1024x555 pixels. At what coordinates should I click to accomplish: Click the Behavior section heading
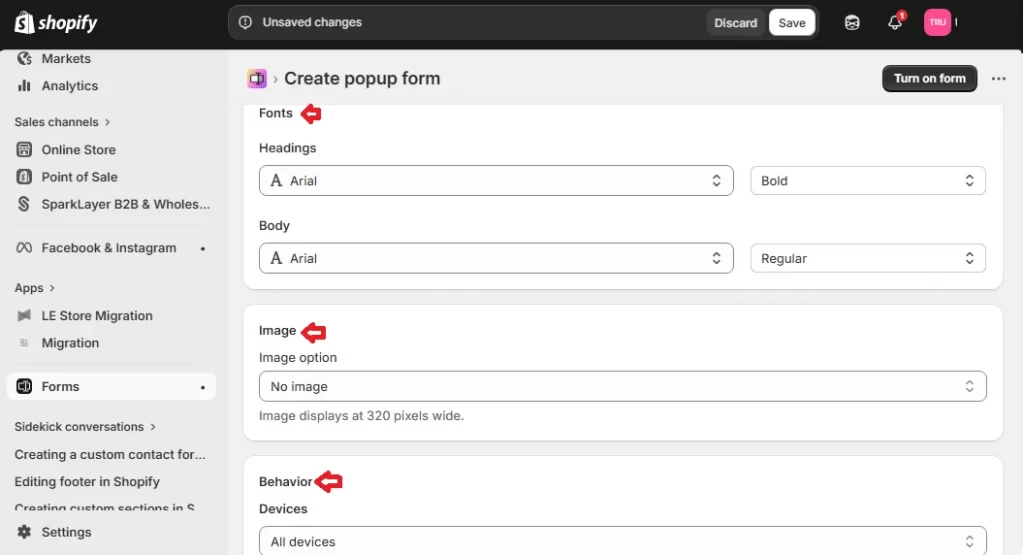(x=285, y=482)
